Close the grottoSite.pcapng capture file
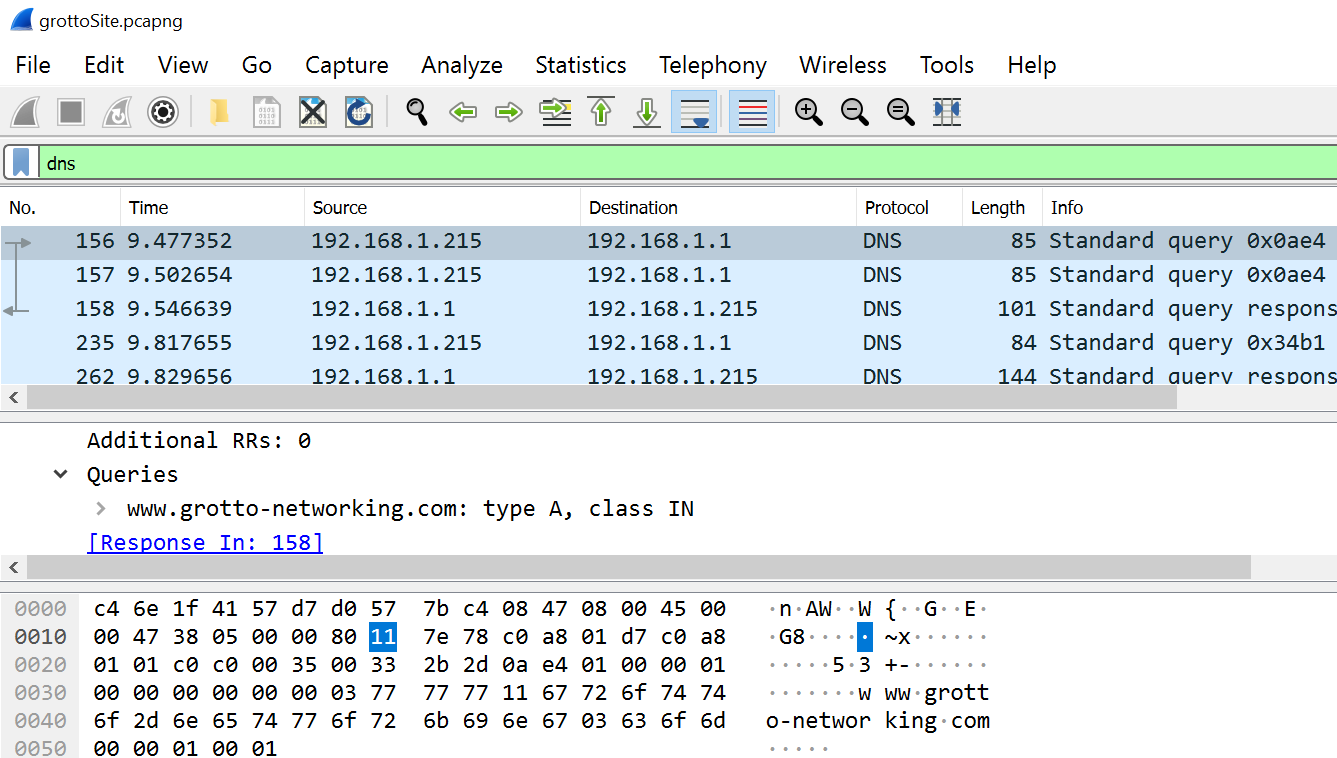The image size is (1337, 758). 313,111
